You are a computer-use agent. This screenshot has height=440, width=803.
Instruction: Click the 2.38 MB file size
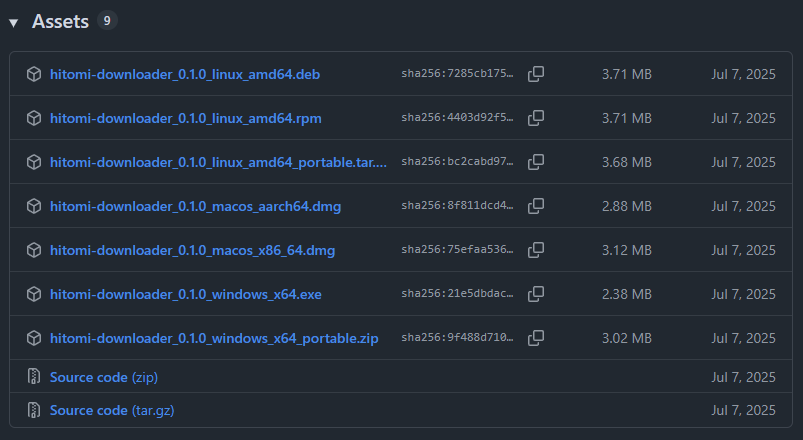[x=627, y=295]
